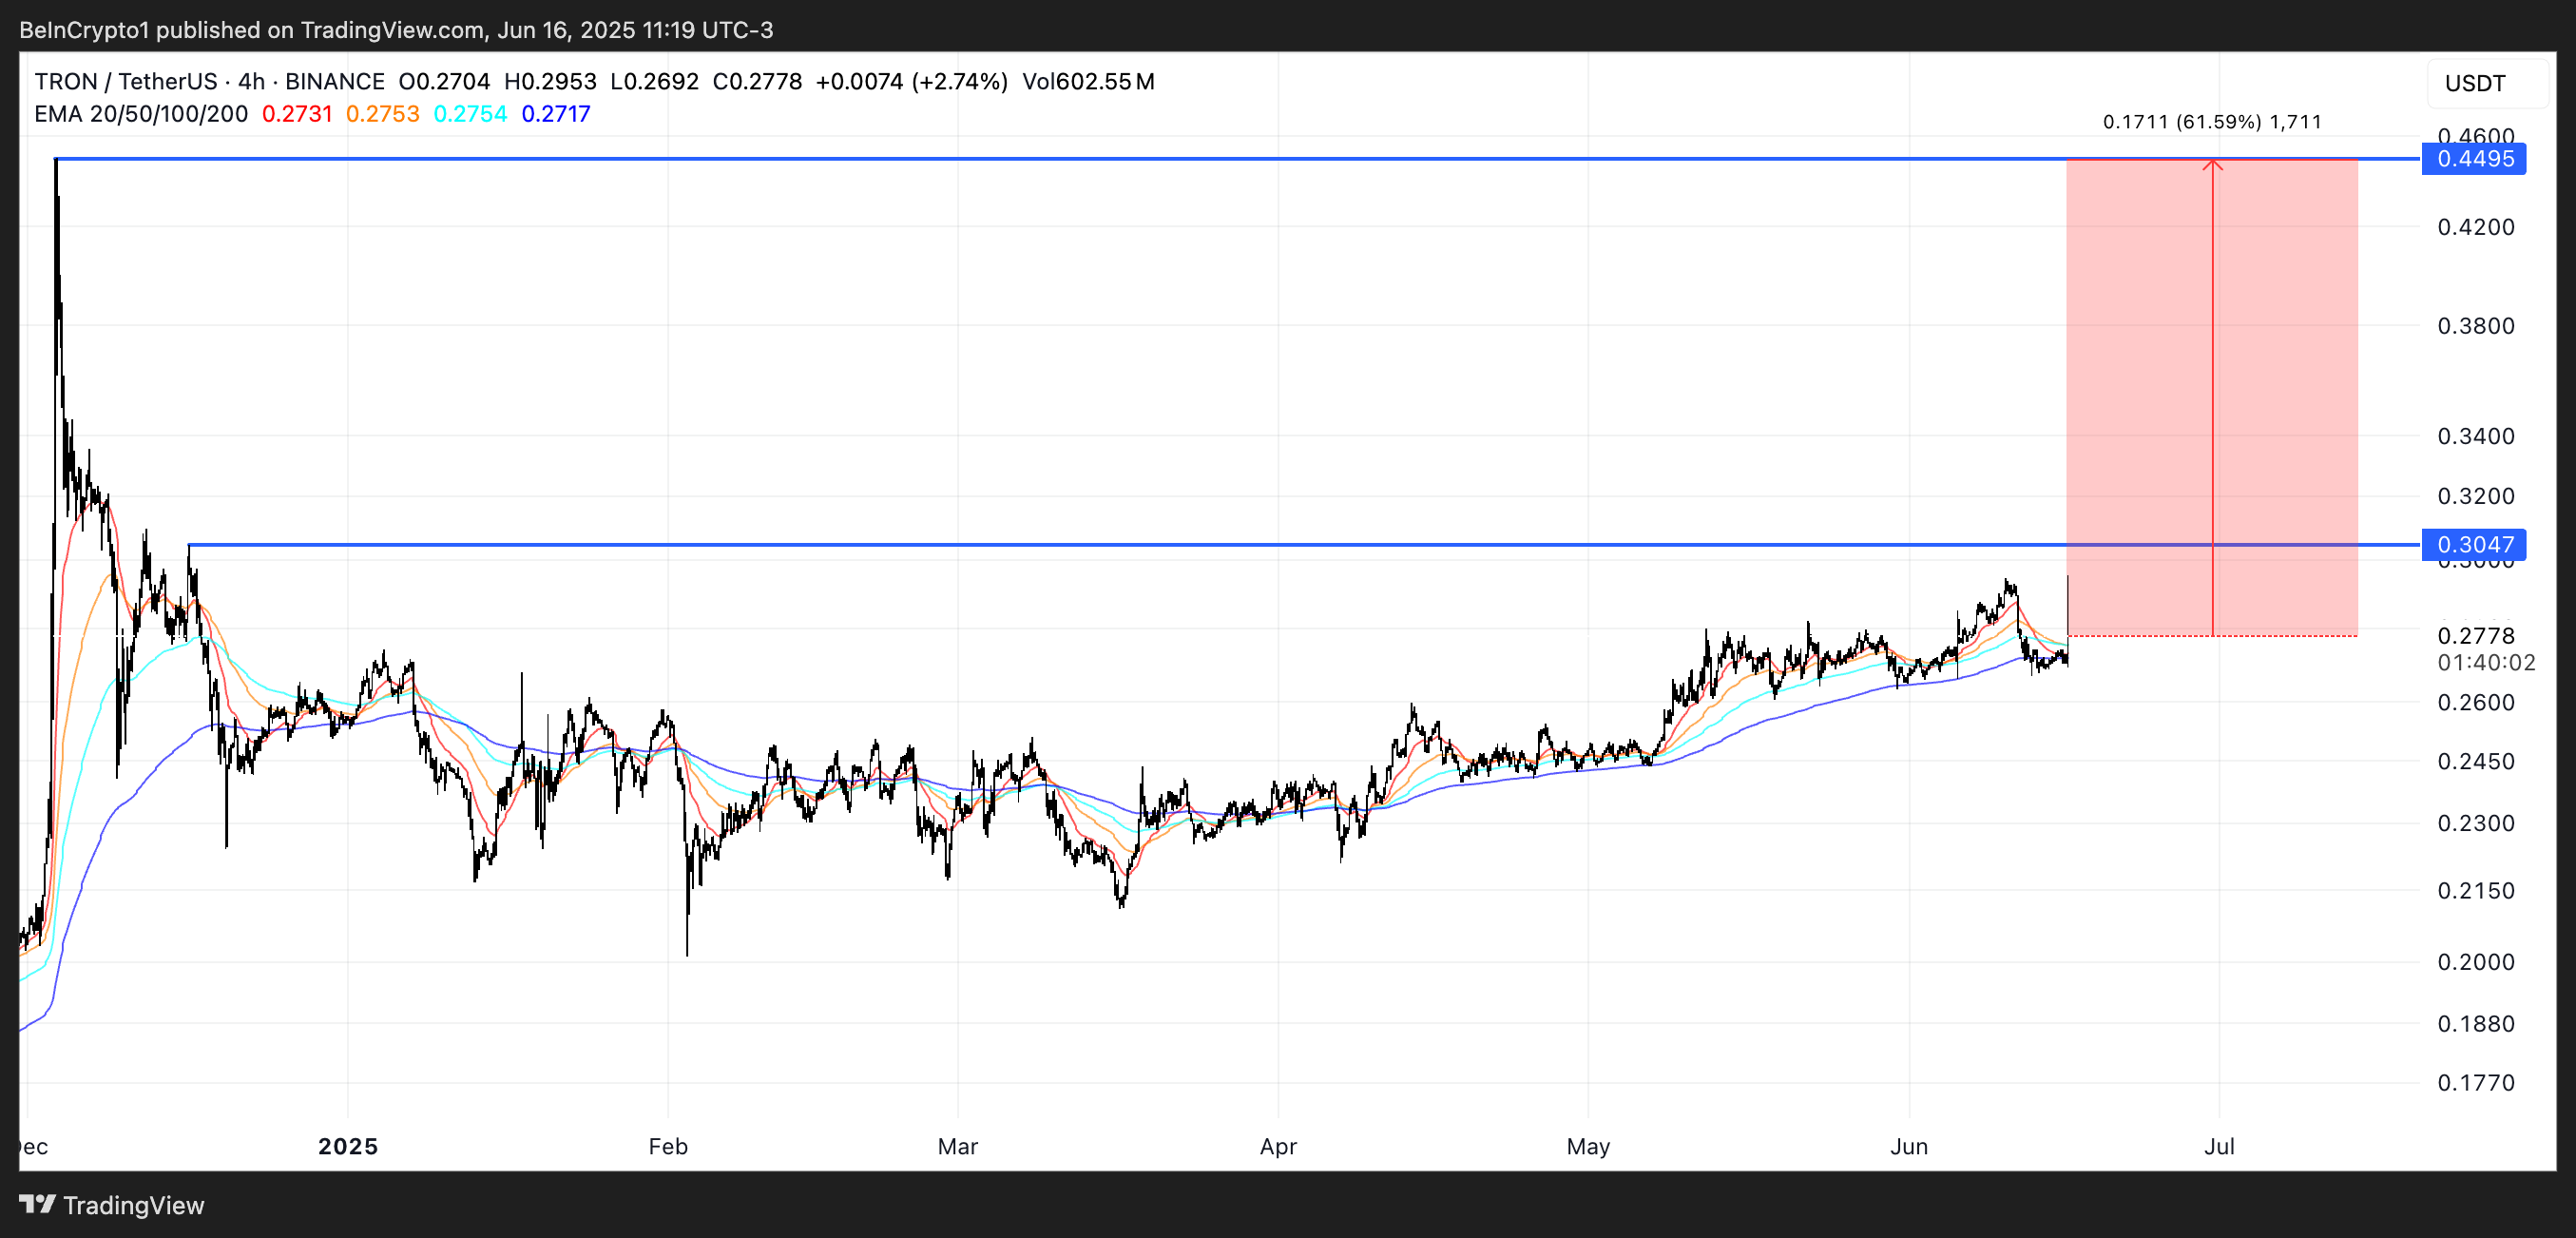Click the Feb label on time axis
The width and height of the screenshot is (2576, 1238).
coord(668,1146)
